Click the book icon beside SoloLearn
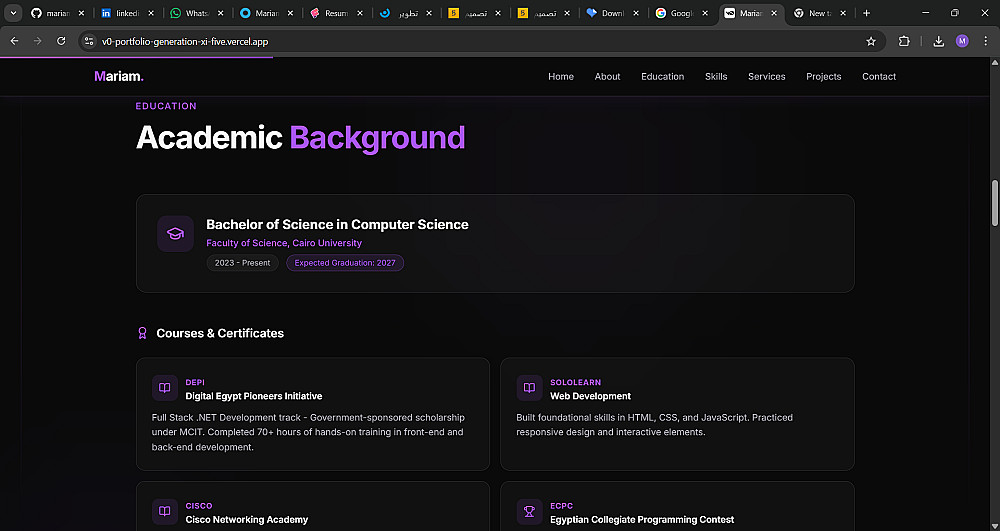 pos(529,388)
